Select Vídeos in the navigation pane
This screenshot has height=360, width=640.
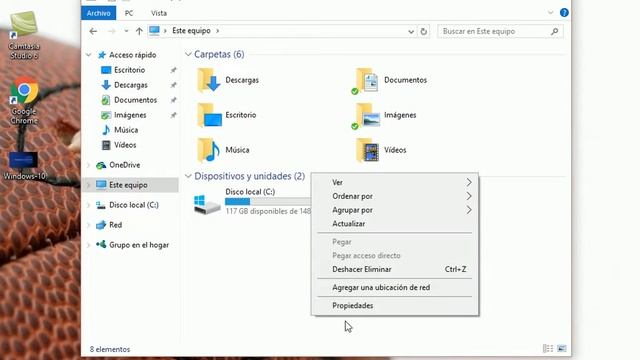click(125, 145)
